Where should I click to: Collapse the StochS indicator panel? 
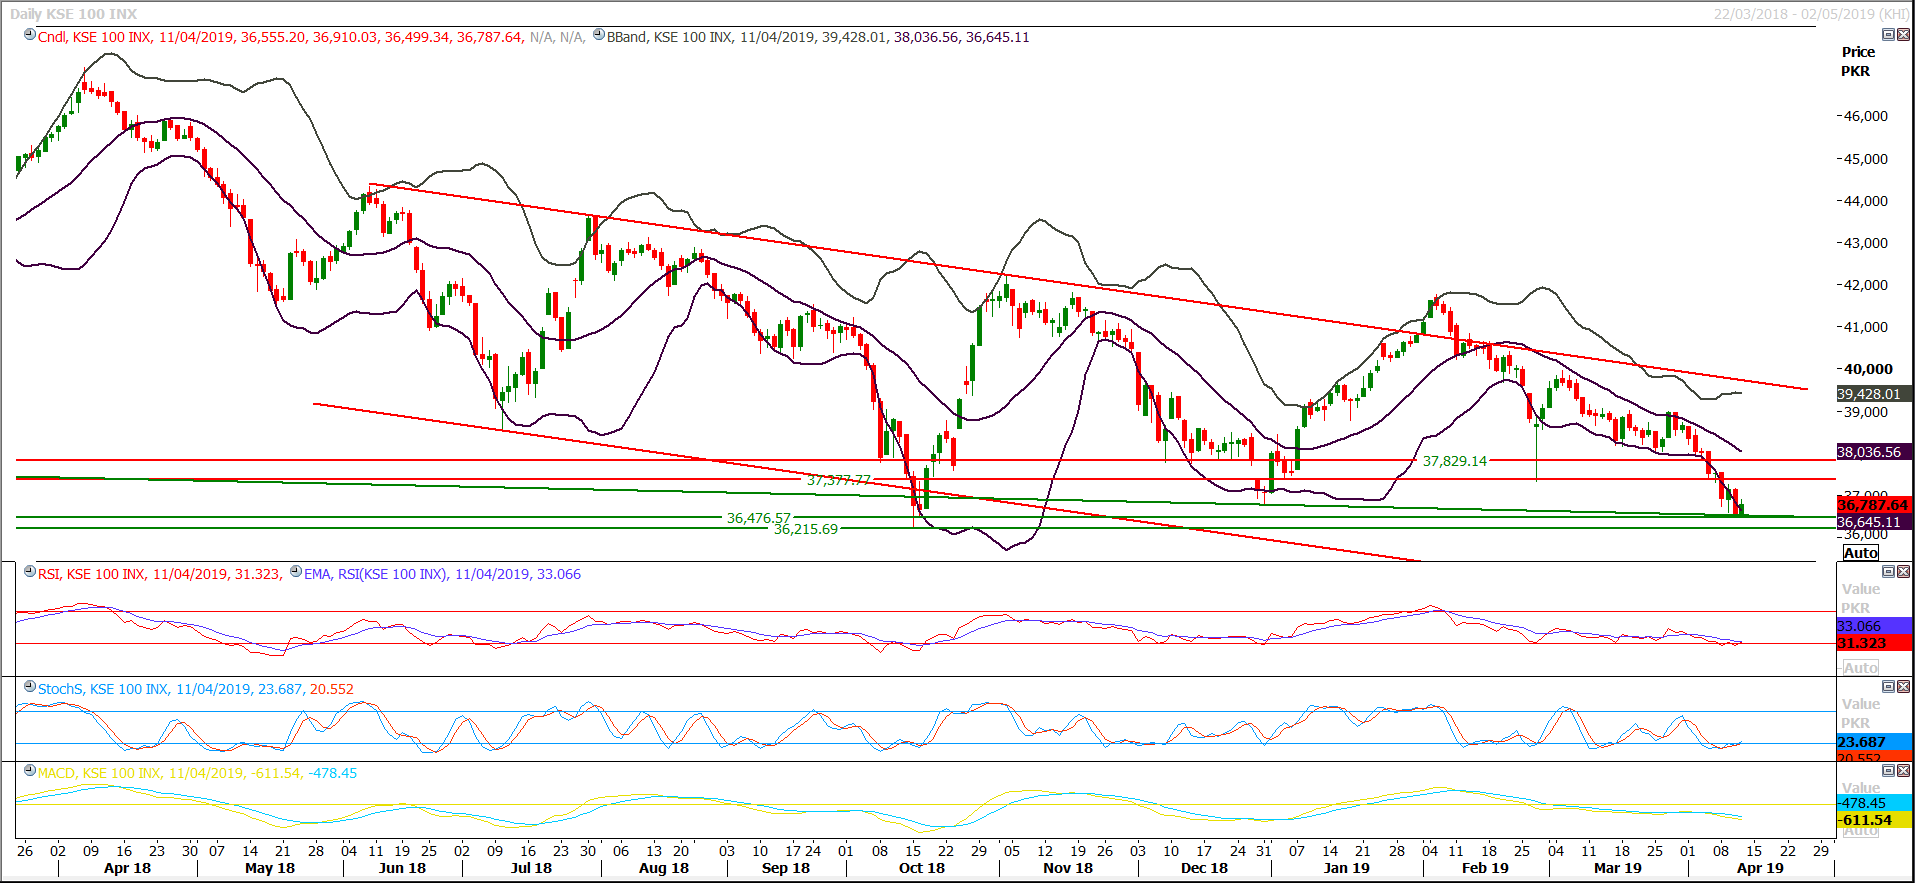click(x=1888, y=686)
